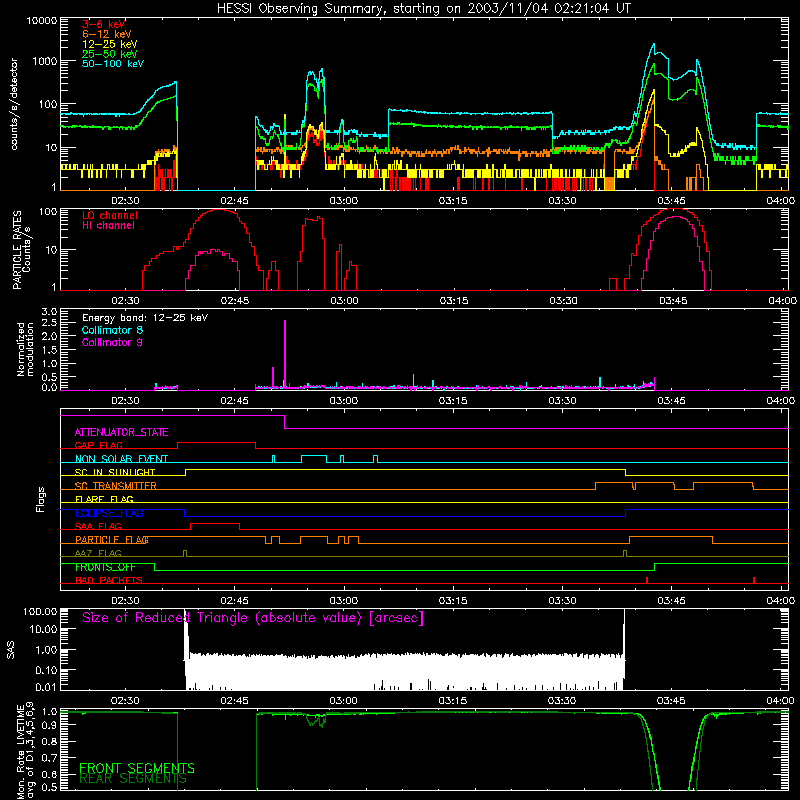Select the LO channel legend label

(x=110, y=215)
